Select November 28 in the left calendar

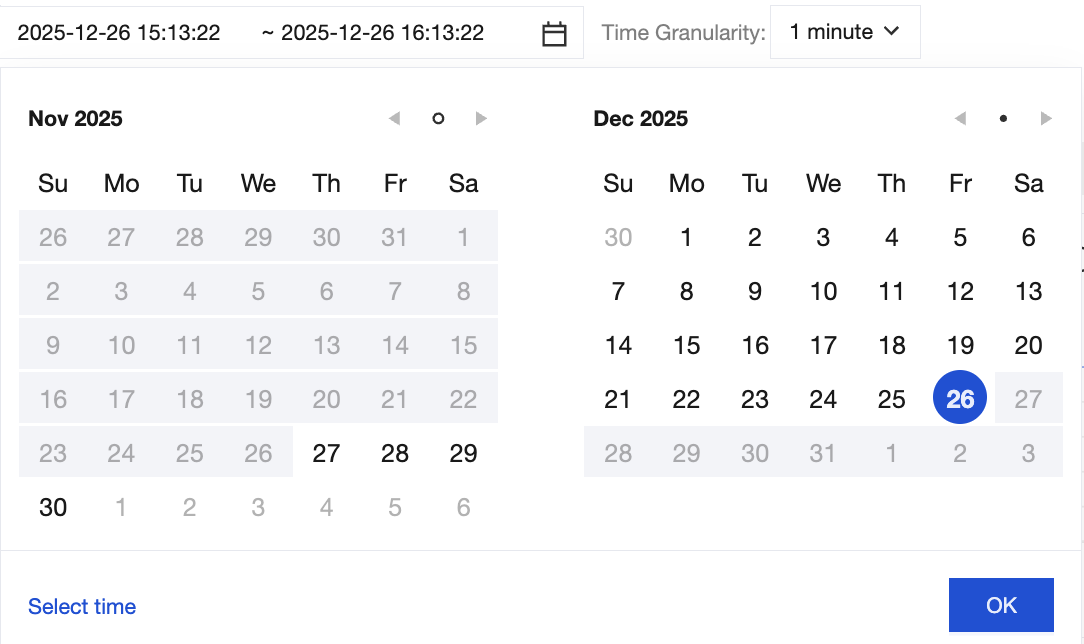395,453
